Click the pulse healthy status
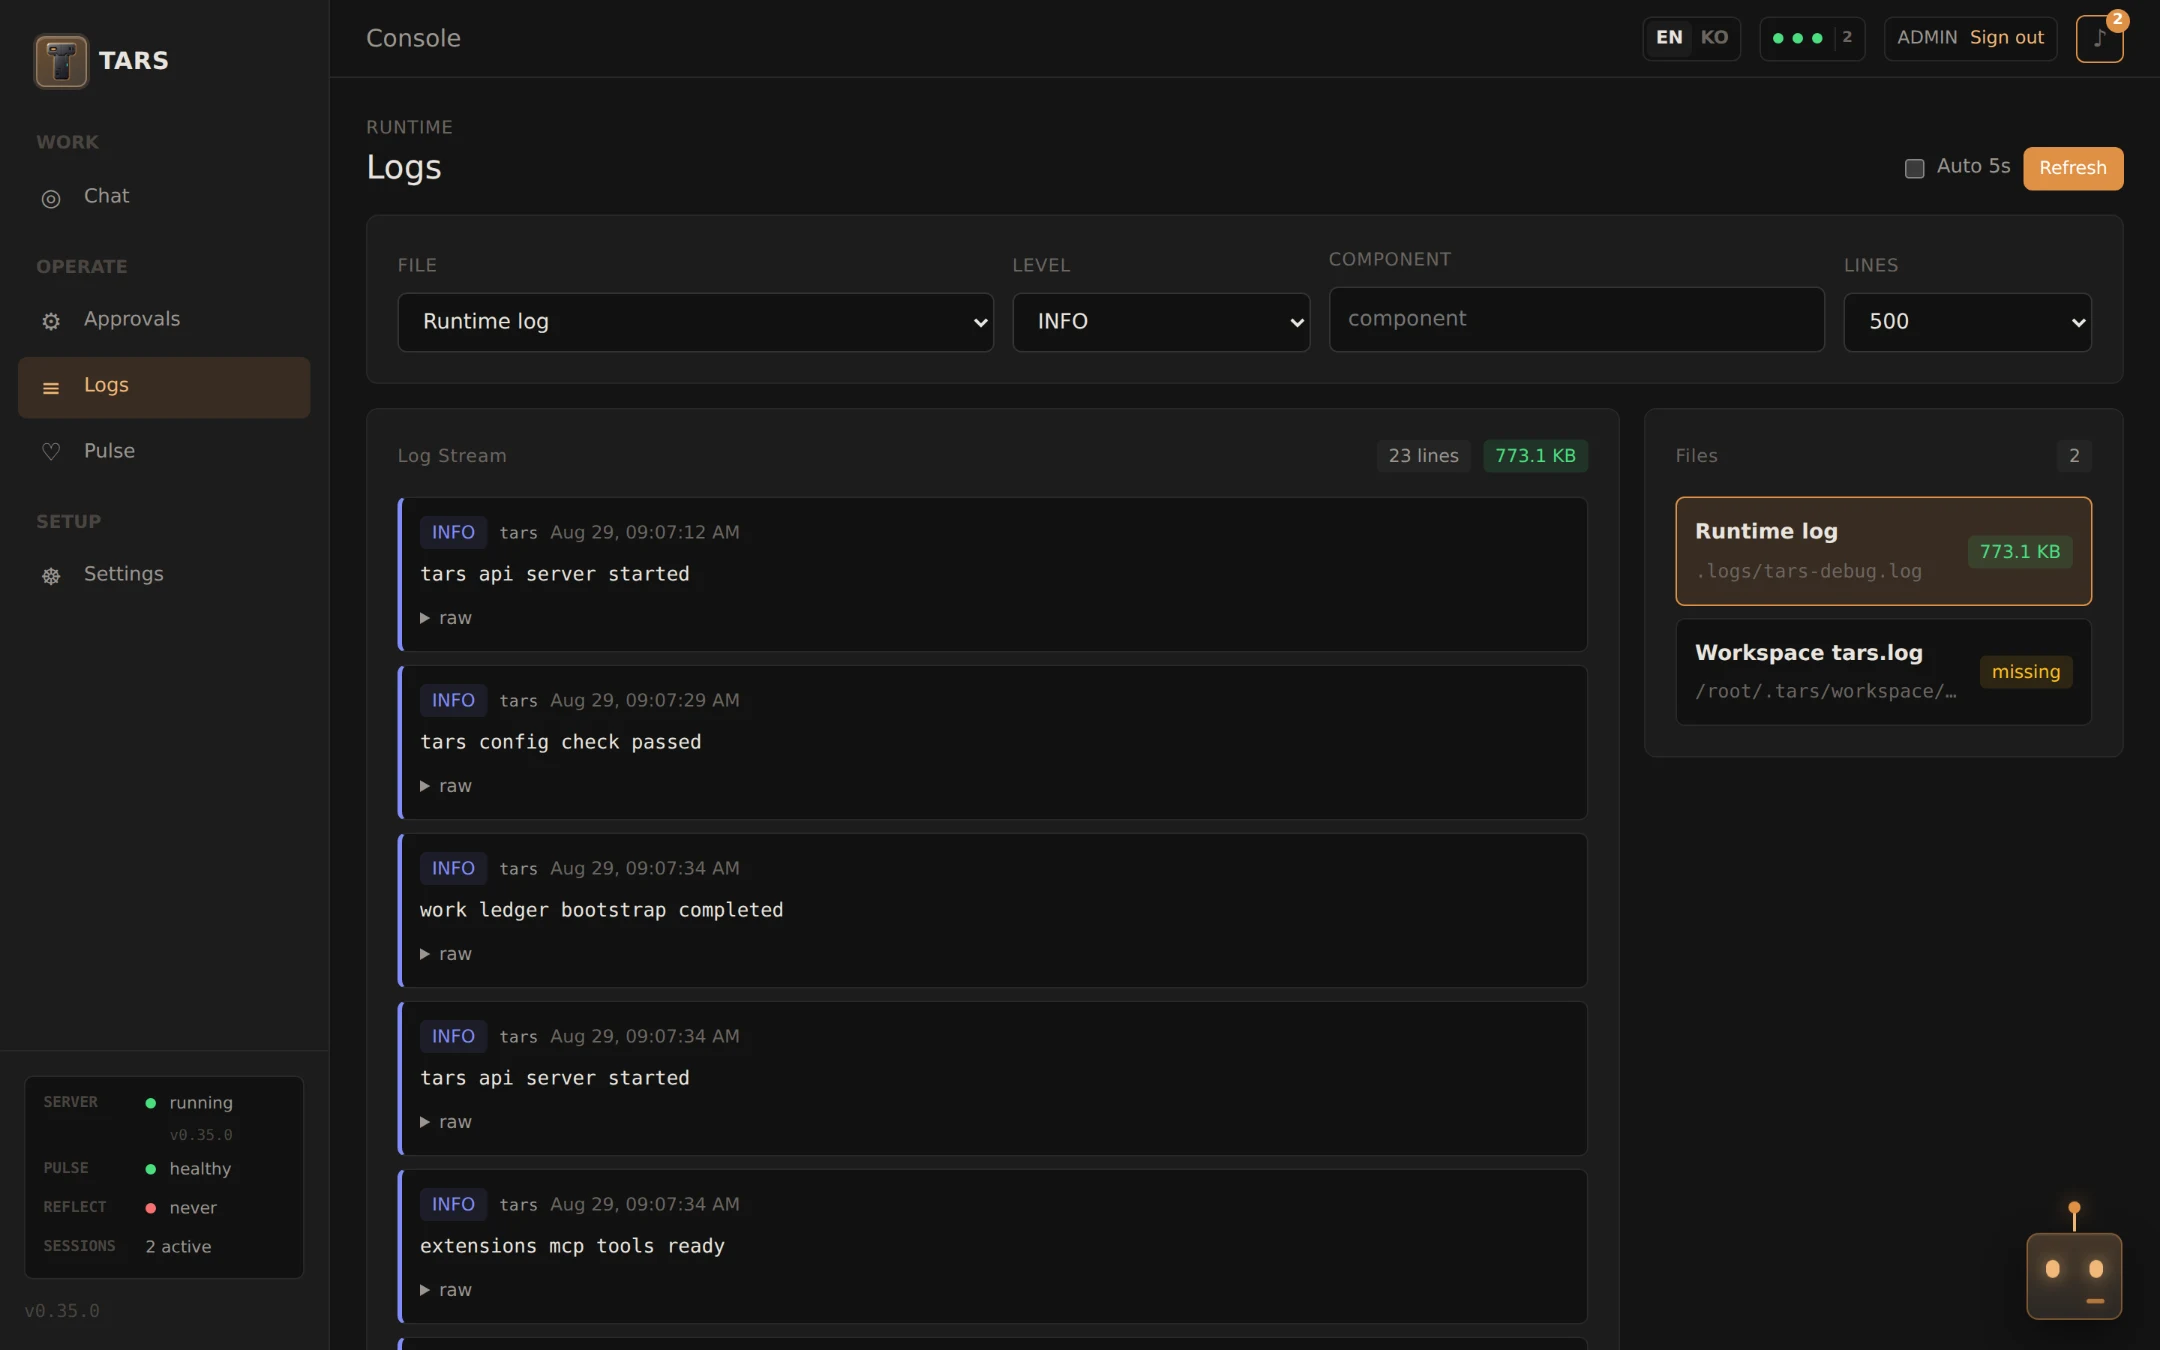 (200, 1169)
